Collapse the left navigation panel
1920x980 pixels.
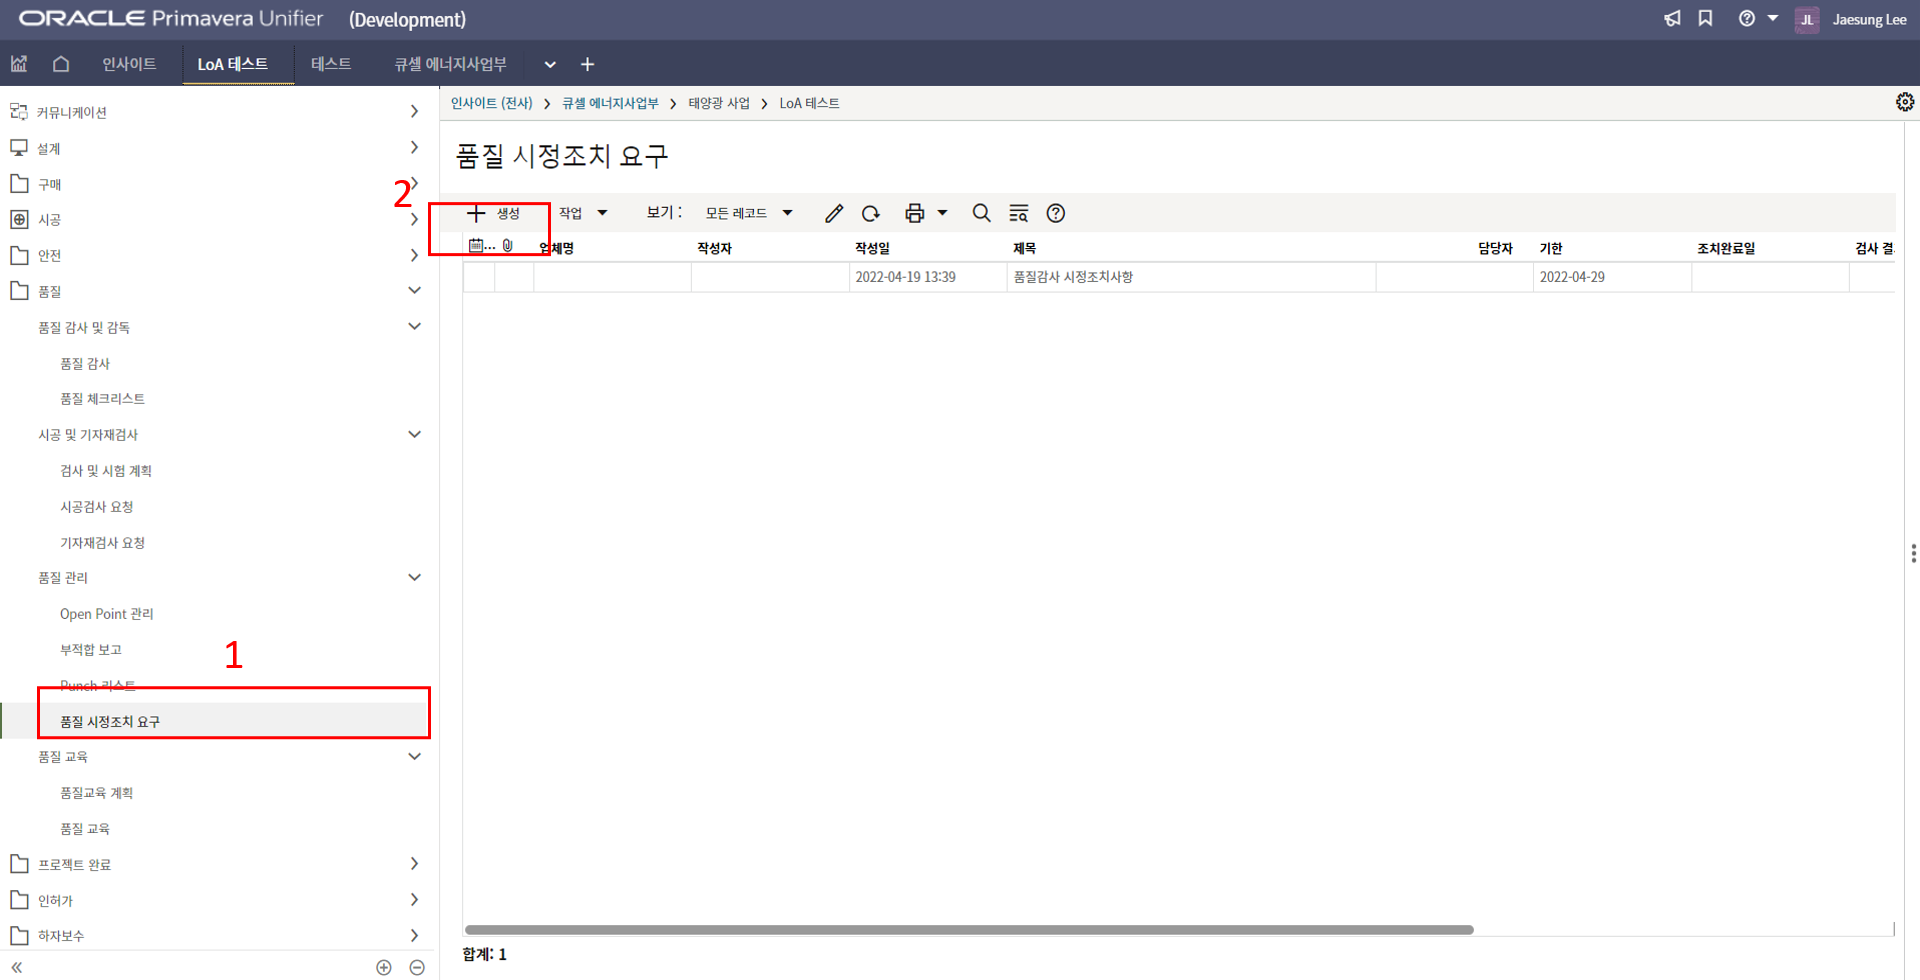[17, 967]
